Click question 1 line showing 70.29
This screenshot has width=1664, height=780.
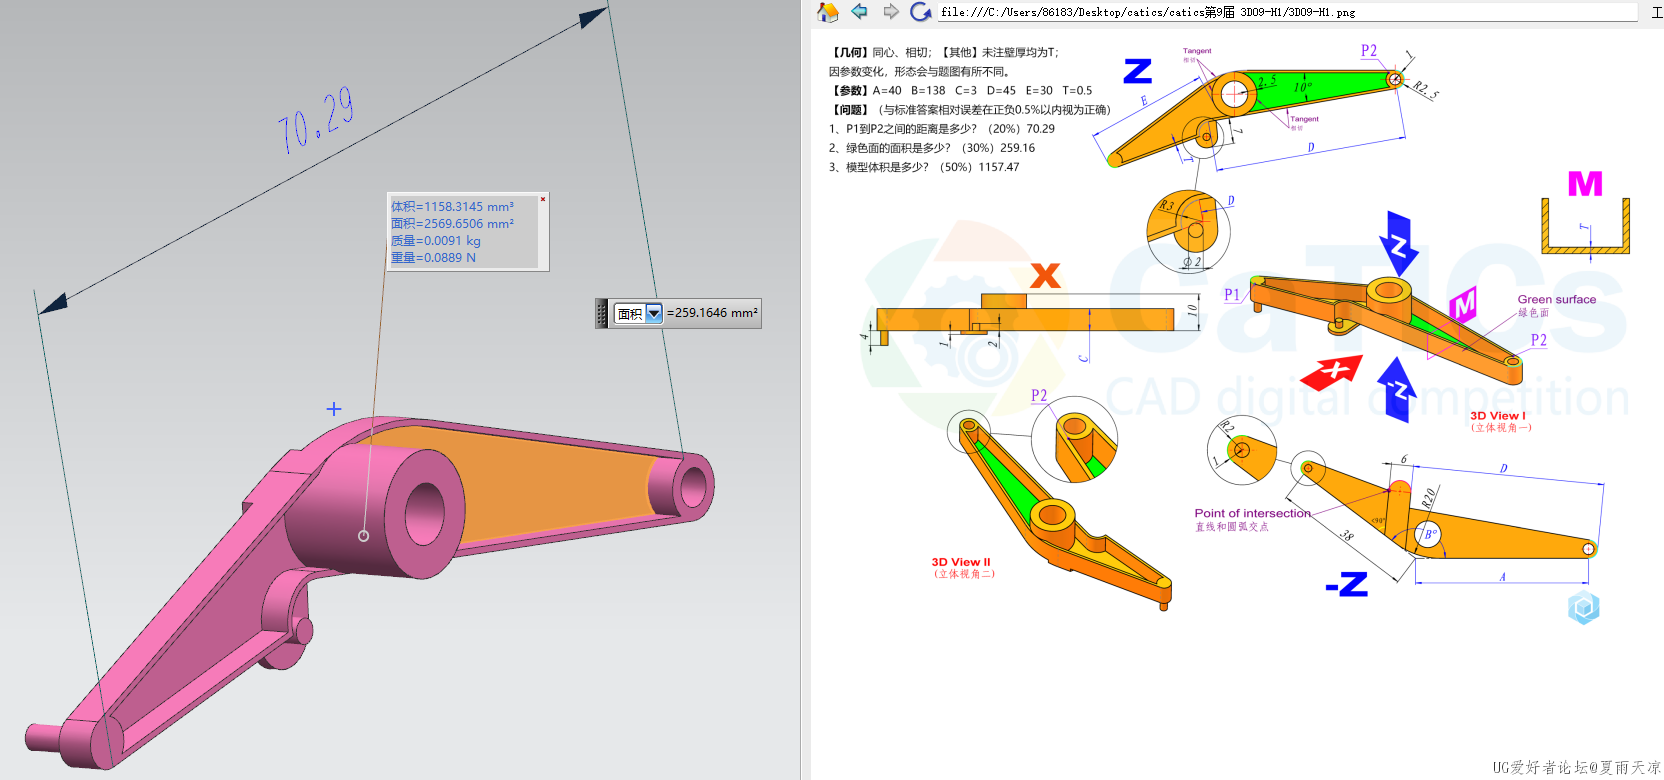tap(941, 129)
